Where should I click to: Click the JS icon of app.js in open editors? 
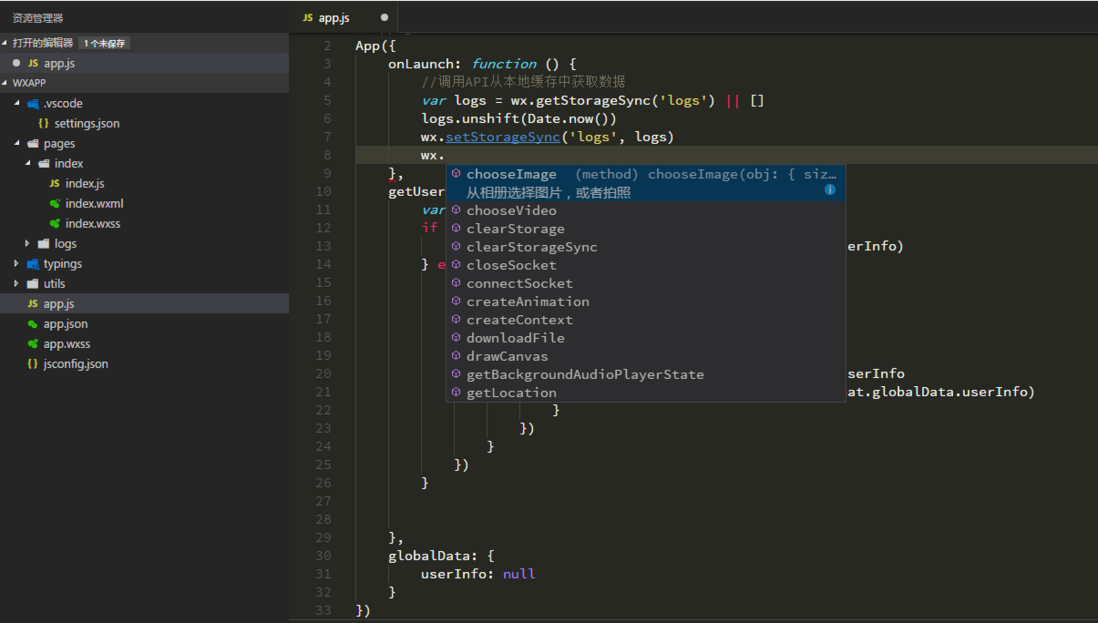(x=33, y=63)
